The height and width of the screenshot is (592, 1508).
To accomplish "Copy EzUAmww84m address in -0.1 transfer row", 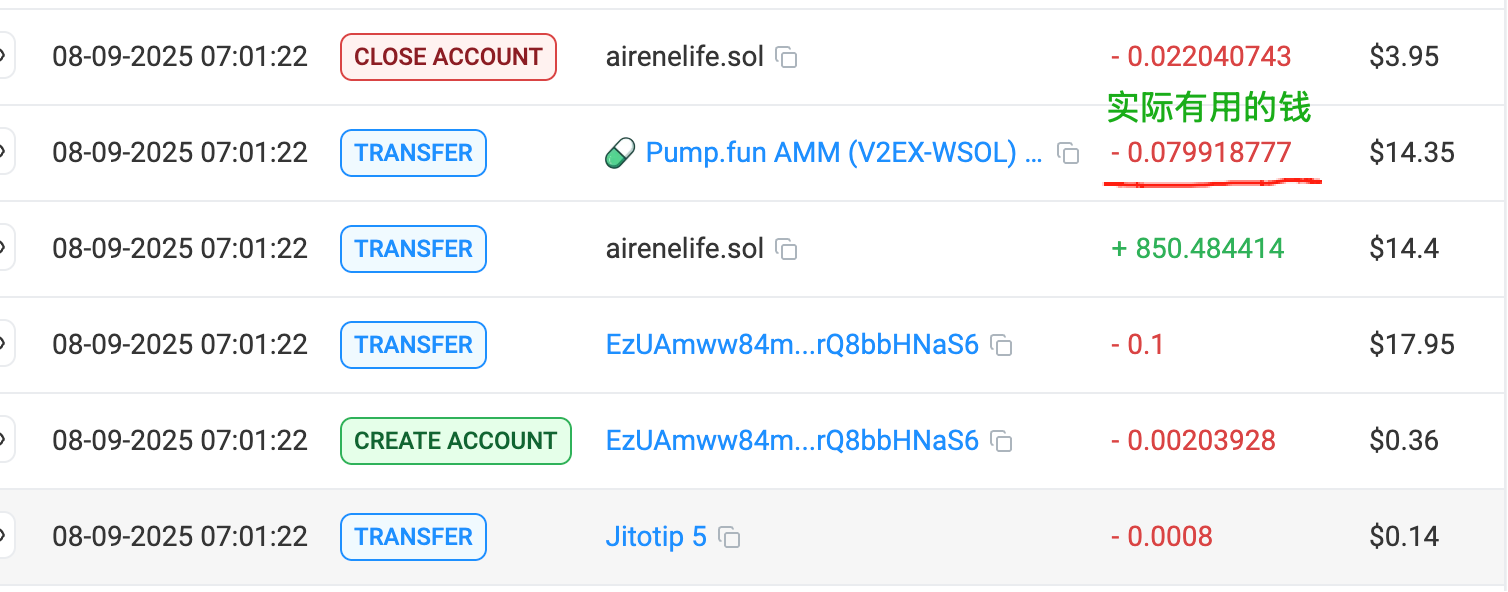I will click(x=1001, y=346).
